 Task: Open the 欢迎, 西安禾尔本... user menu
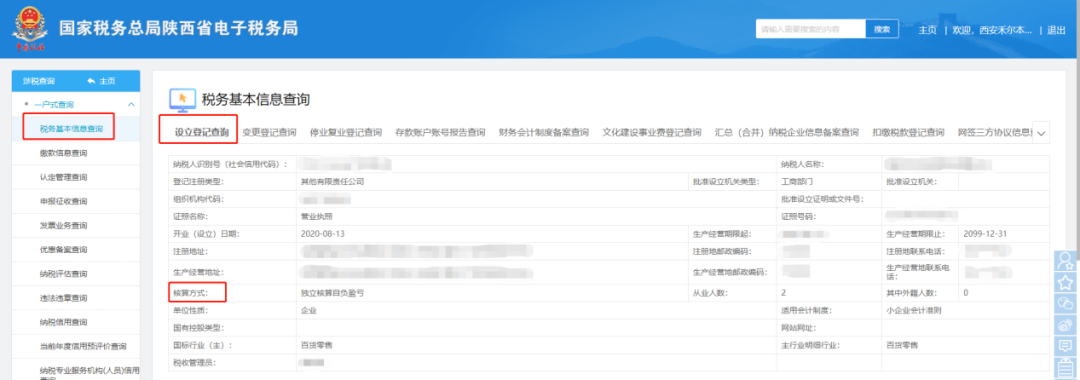click(x=992, y=30)
